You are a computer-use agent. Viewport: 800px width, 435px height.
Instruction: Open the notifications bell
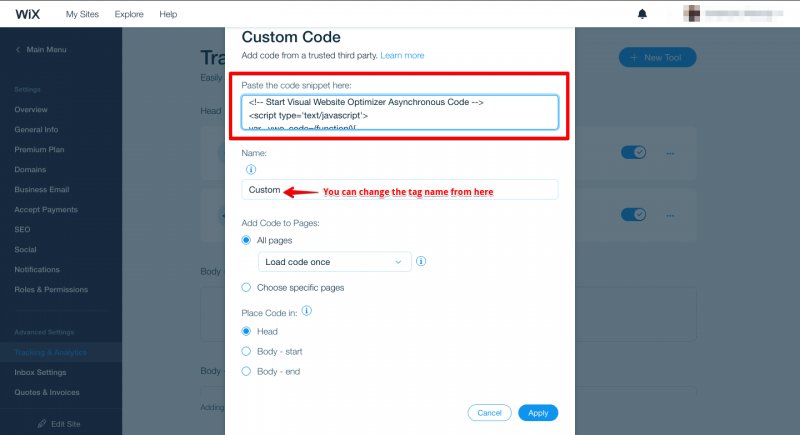click(642, 14)
